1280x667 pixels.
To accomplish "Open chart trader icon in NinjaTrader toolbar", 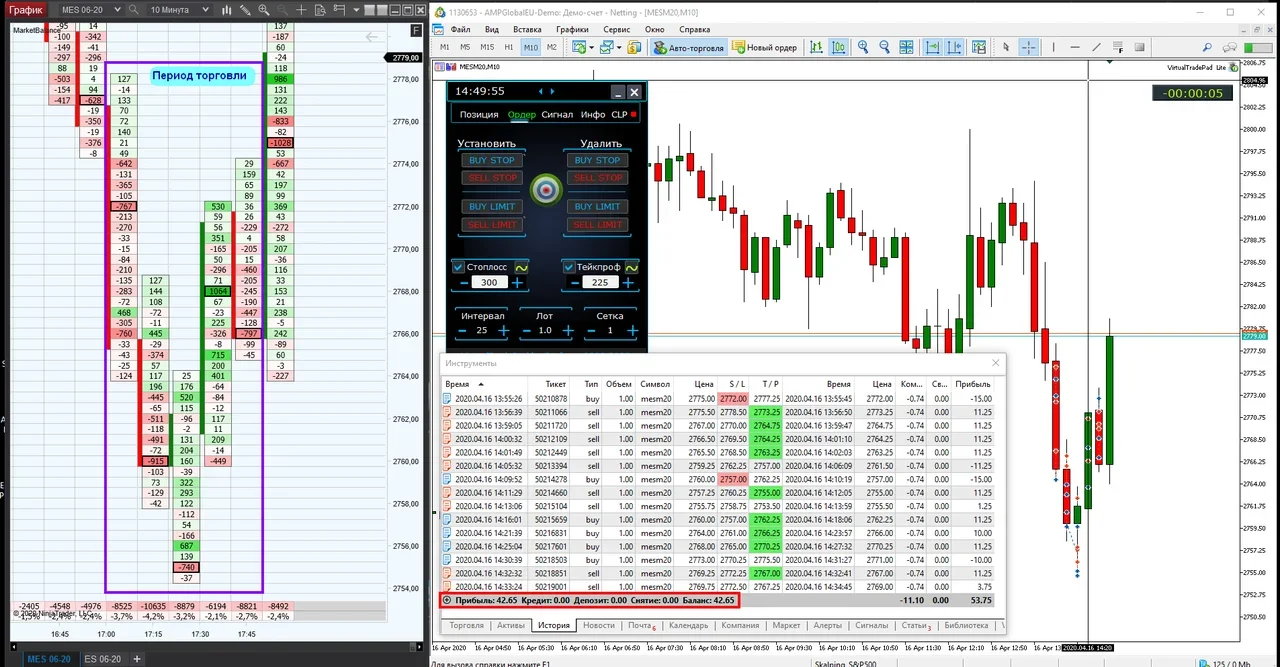I will coord(339,9).
